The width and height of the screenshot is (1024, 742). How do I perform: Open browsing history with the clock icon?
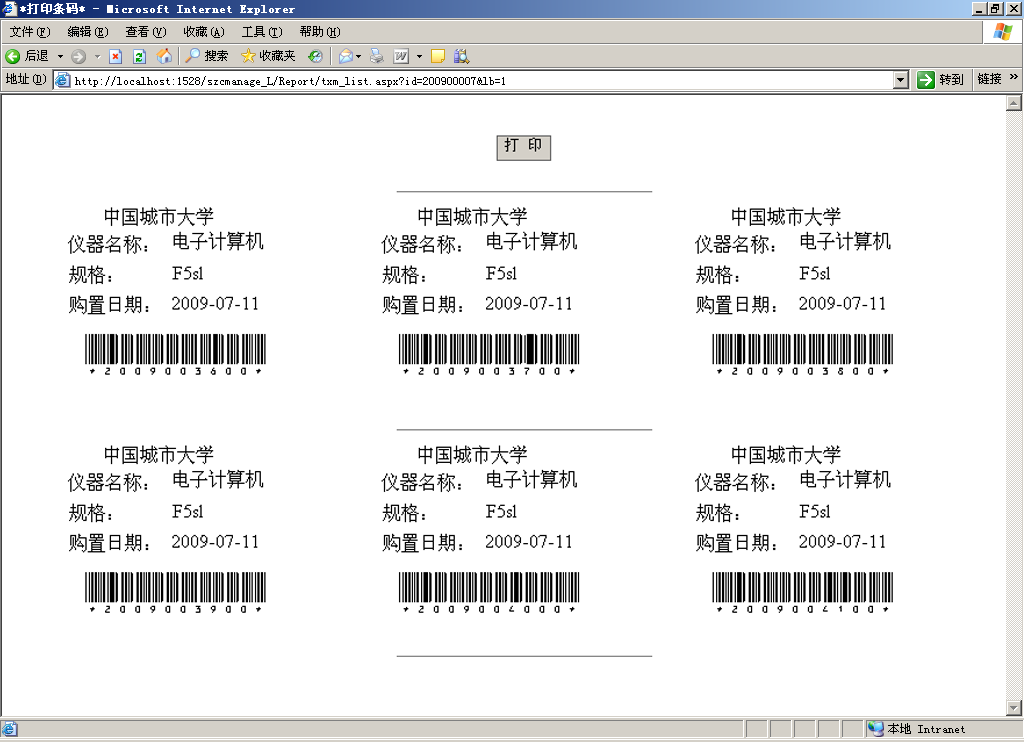[315, 56]
